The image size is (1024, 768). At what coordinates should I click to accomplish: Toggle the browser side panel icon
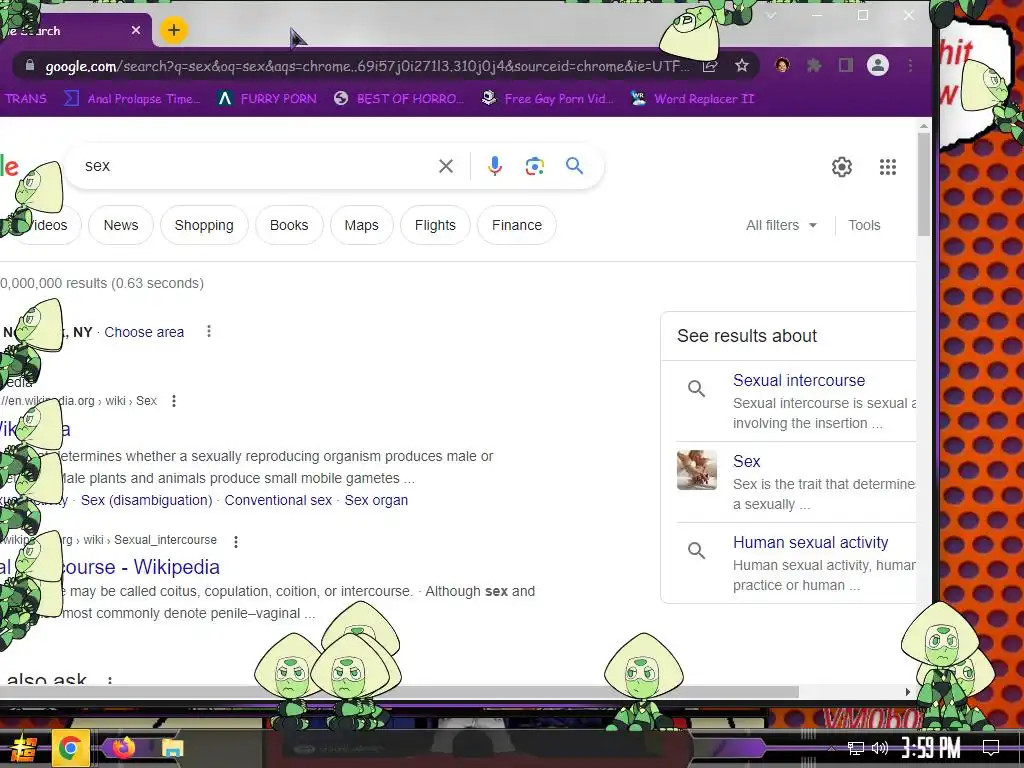(x=846, y=65)
